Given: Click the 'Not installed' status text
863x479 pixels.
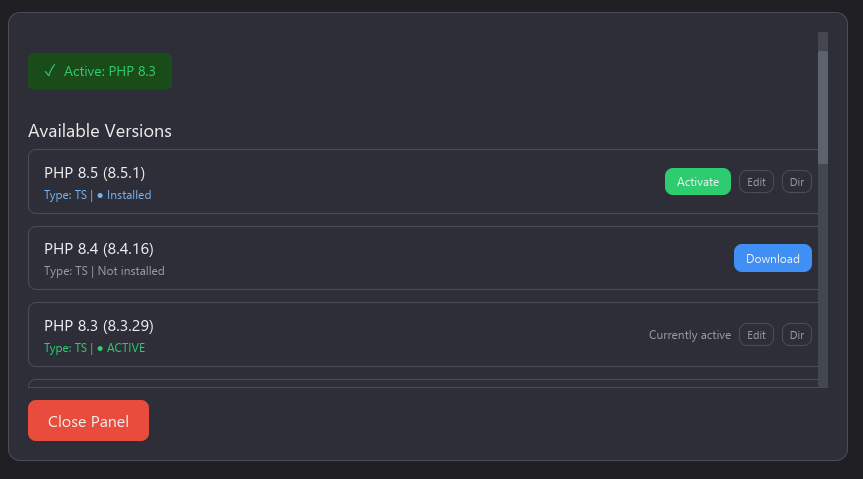Looking at the screenshot, I should coord(131,271).
